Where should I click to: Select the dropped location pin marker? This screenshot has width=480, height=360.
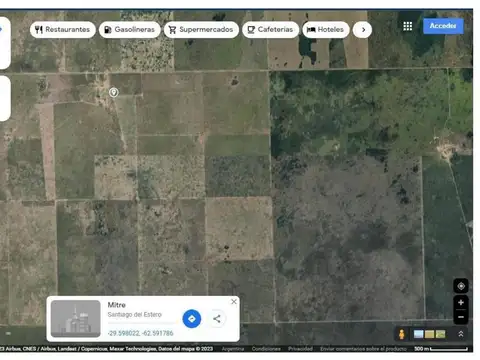tap(114, 92)
